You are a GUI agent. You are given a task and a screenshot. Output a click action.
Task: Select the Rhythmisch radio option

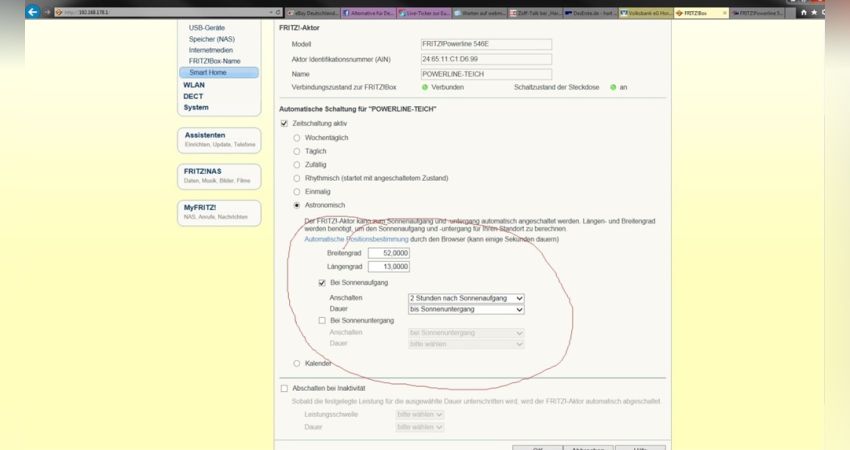click(x=297, y=178)
